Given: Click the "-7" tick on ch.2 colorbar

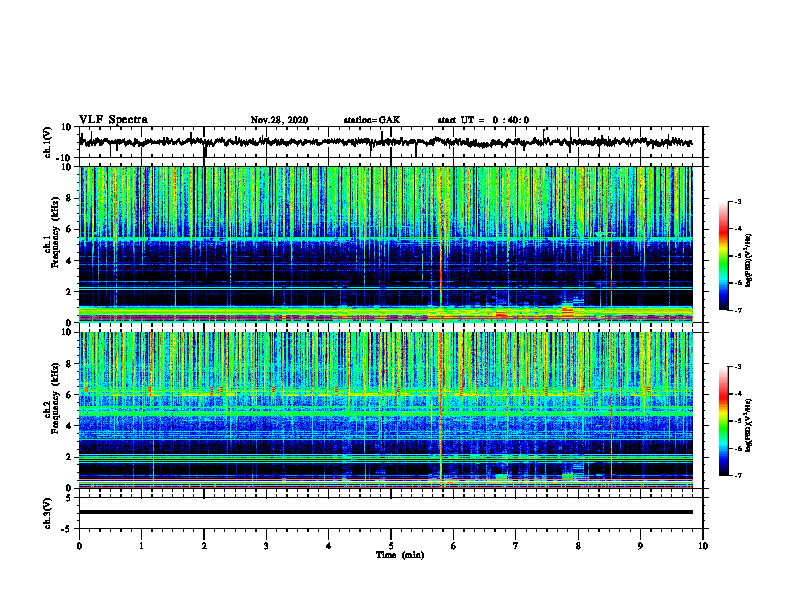Looking at the screenshot, I should 738,475.
